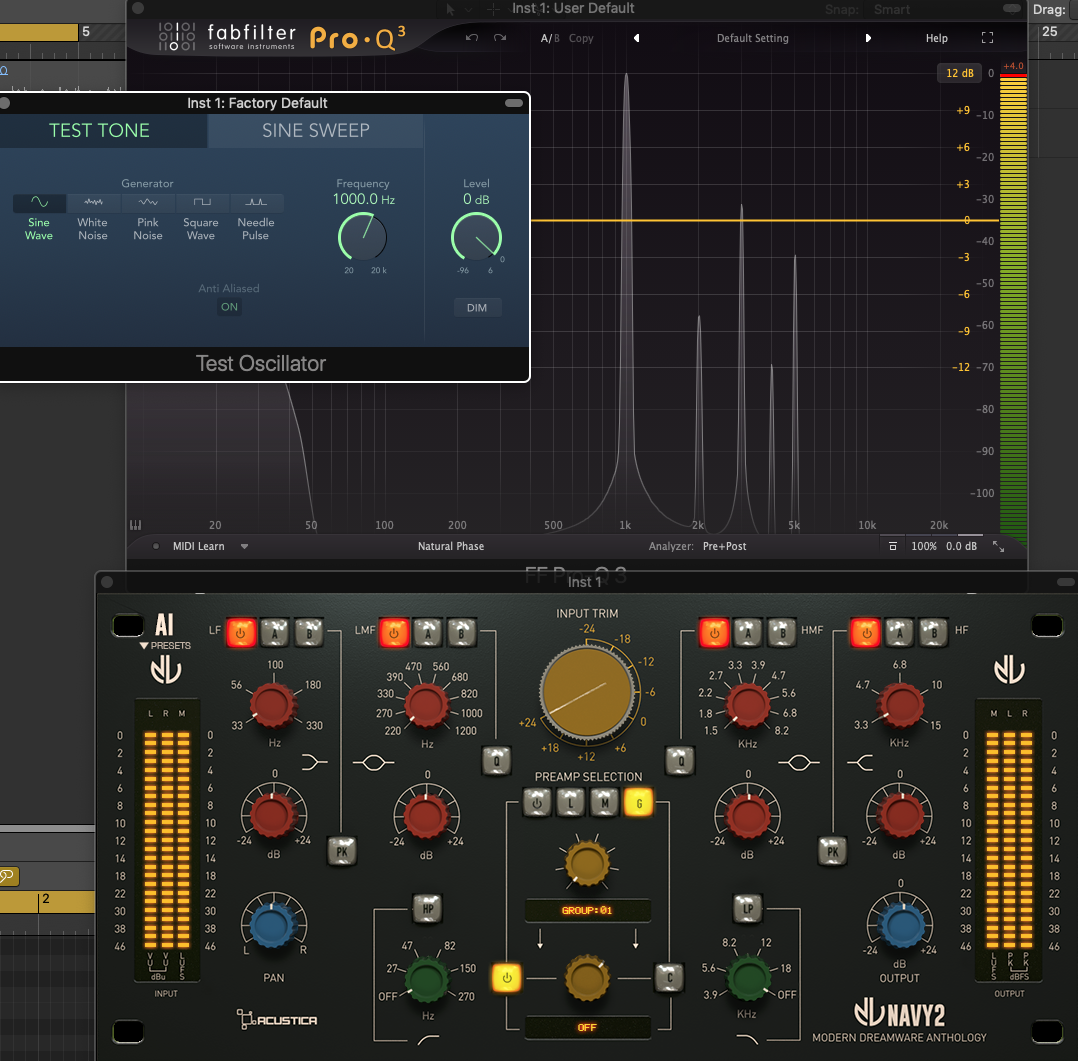Select preamp M button
Screen dimensions: 1078x1061
pyautogui.click(x=605, y=802)
